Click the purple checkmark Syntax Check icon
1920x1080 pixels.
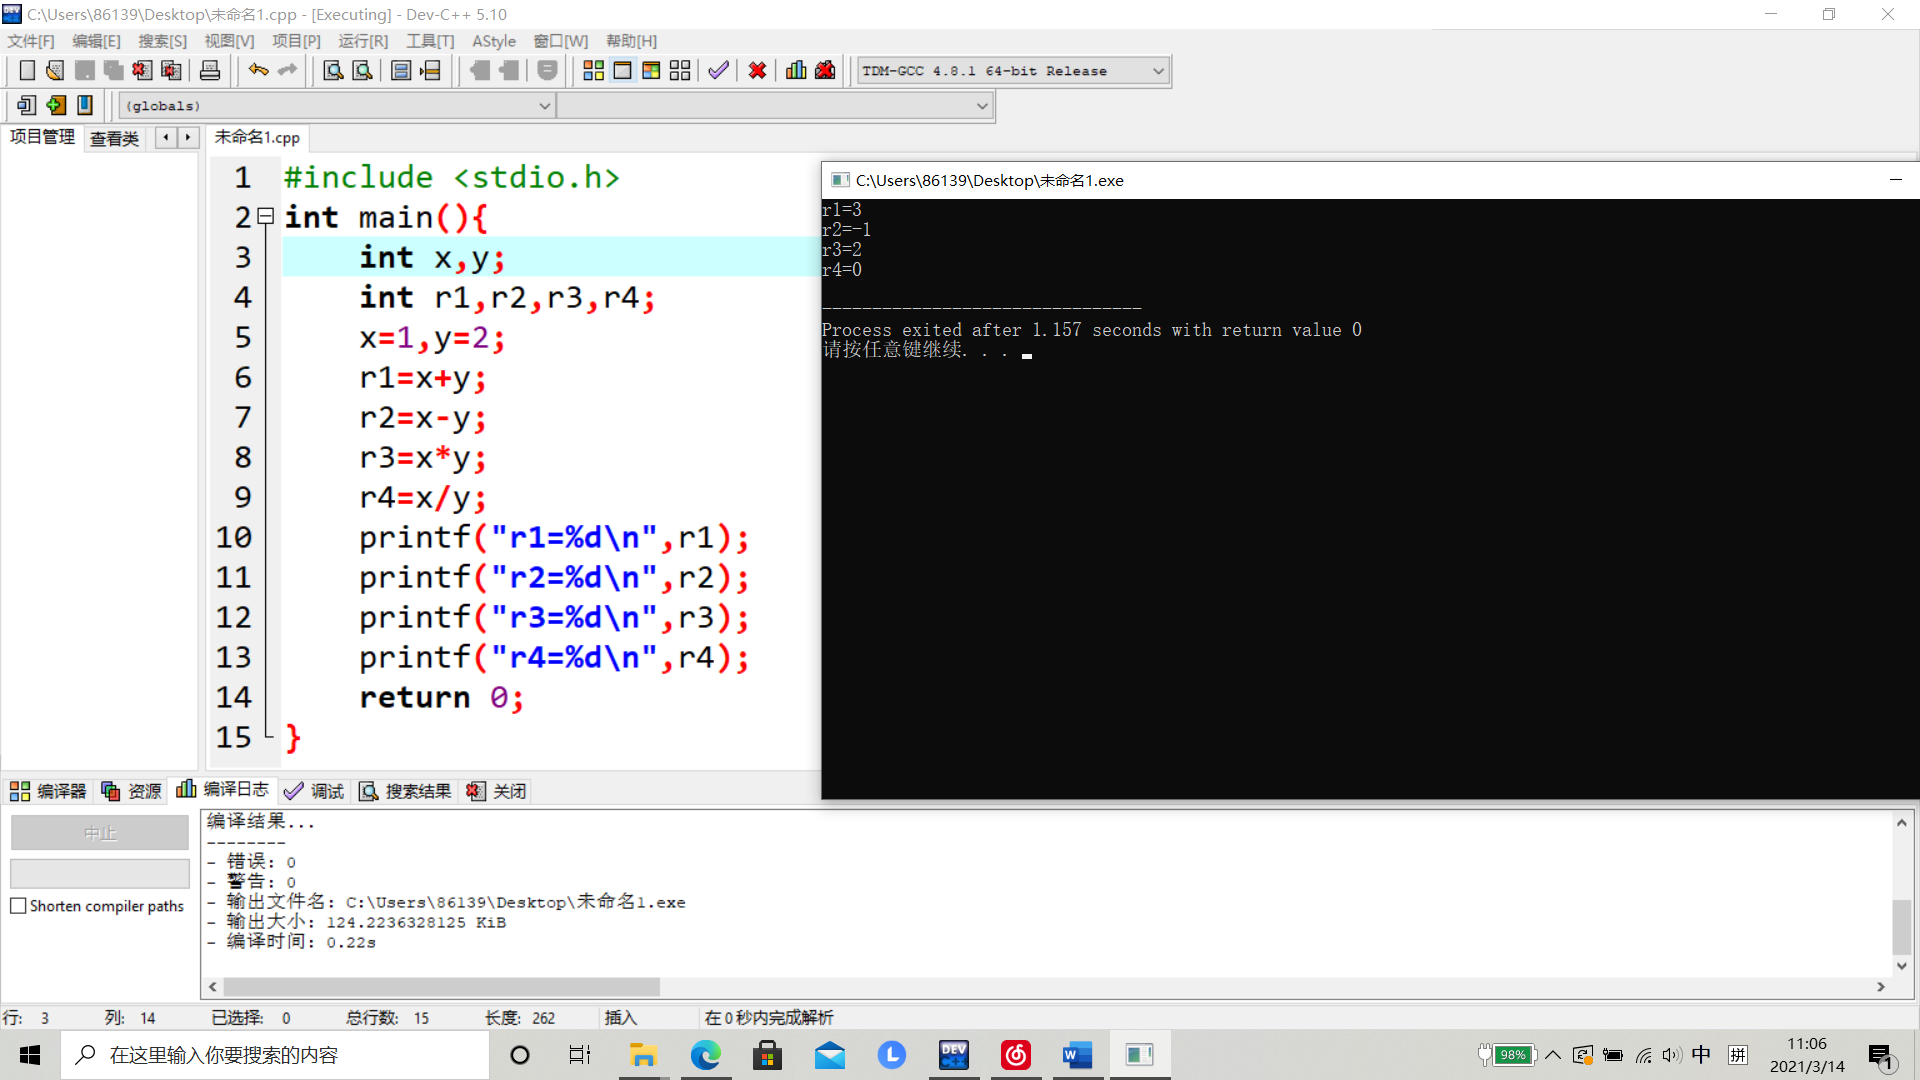point(718,71)
